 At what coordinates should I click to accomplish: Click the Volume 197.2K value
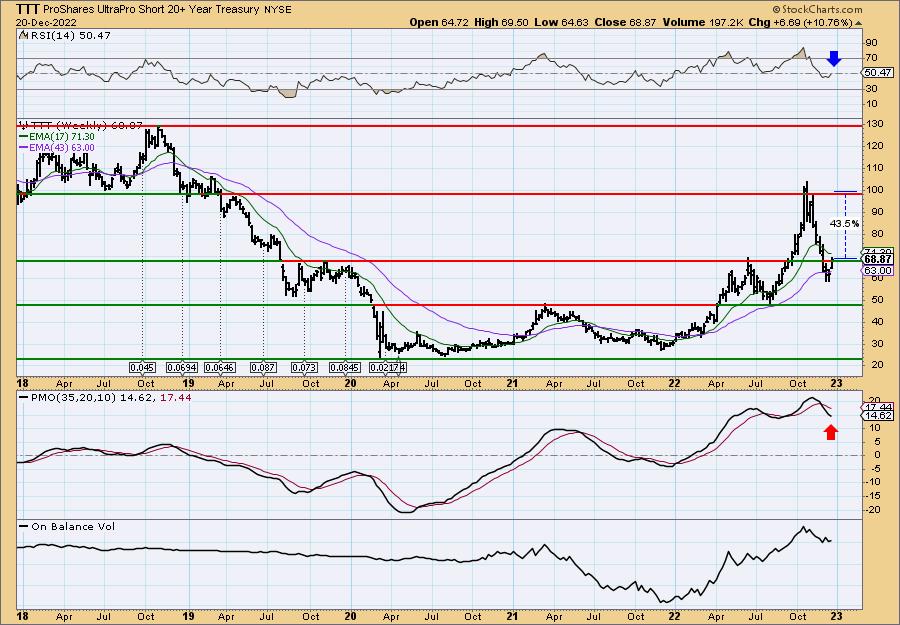[703, 22]
